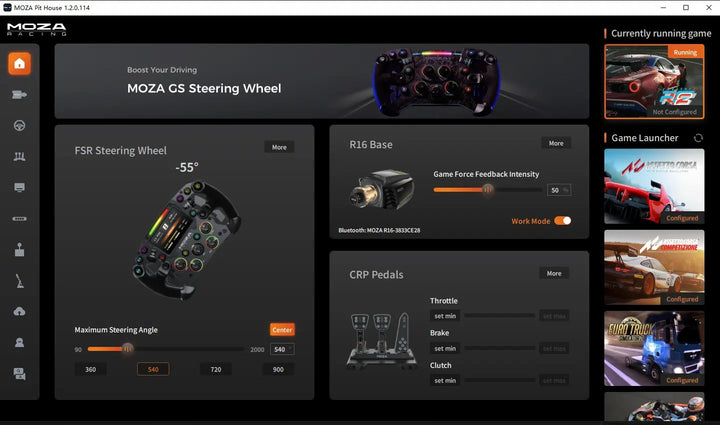Minimize the MOZA Pit House window
The height and width of the screenshot is (425, 720).
(x=663, y=8)
